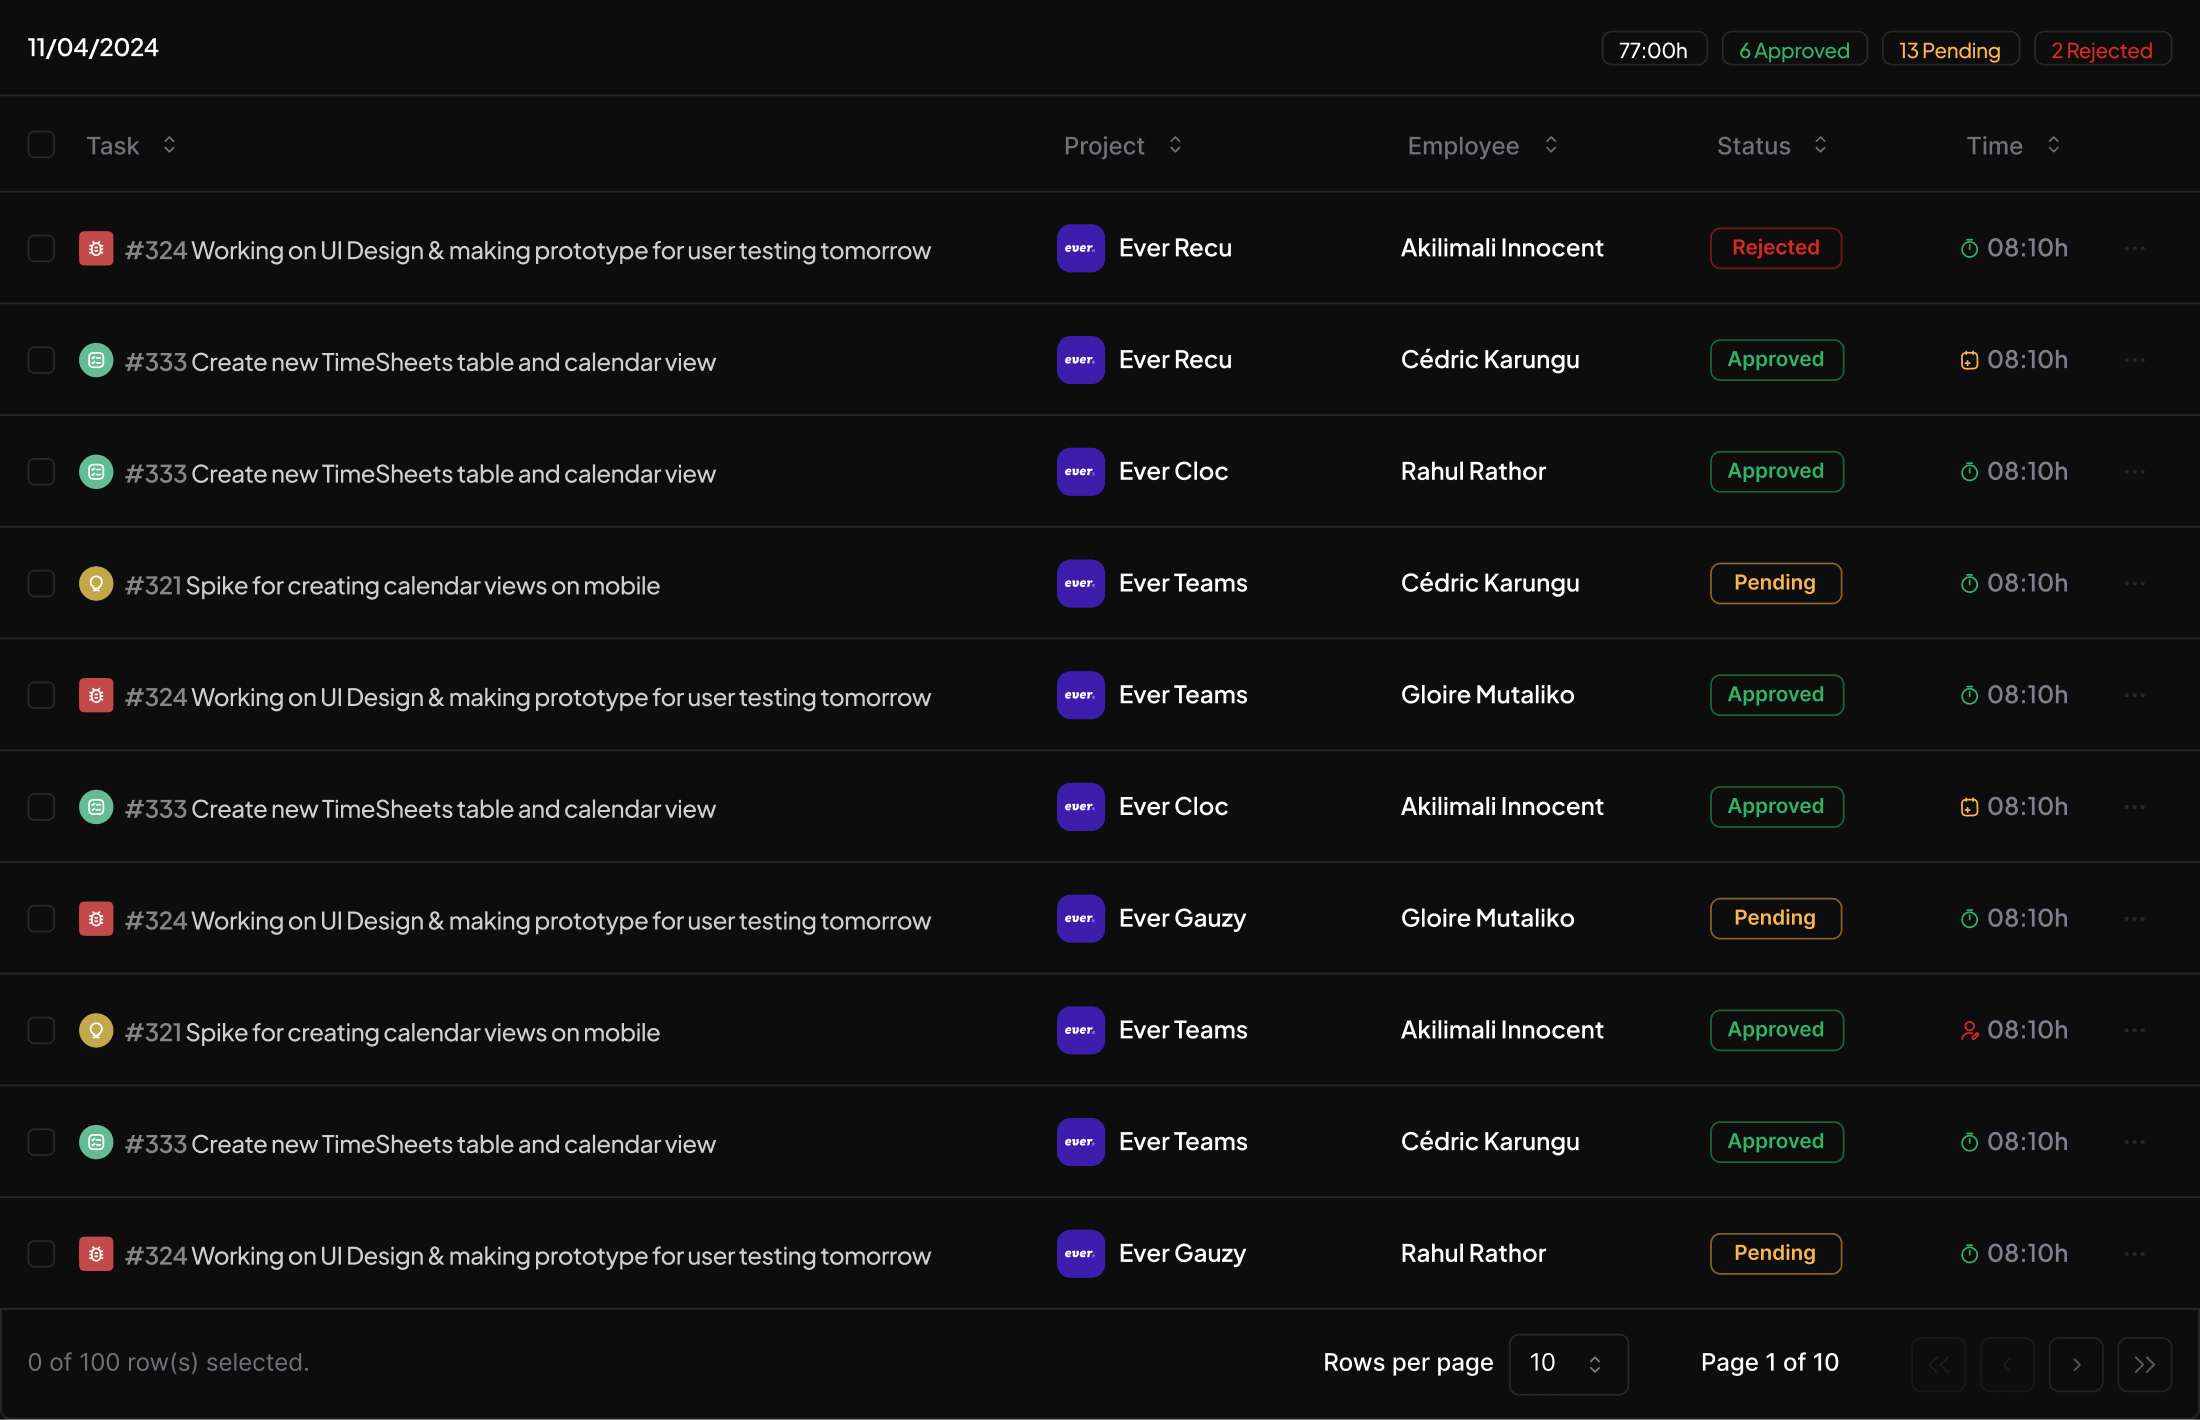The image size is (2200, 1420).
Task: Open the three-dot menu for Akilimali Innocent's Rejected row
Action: (x=2134, y=248)
